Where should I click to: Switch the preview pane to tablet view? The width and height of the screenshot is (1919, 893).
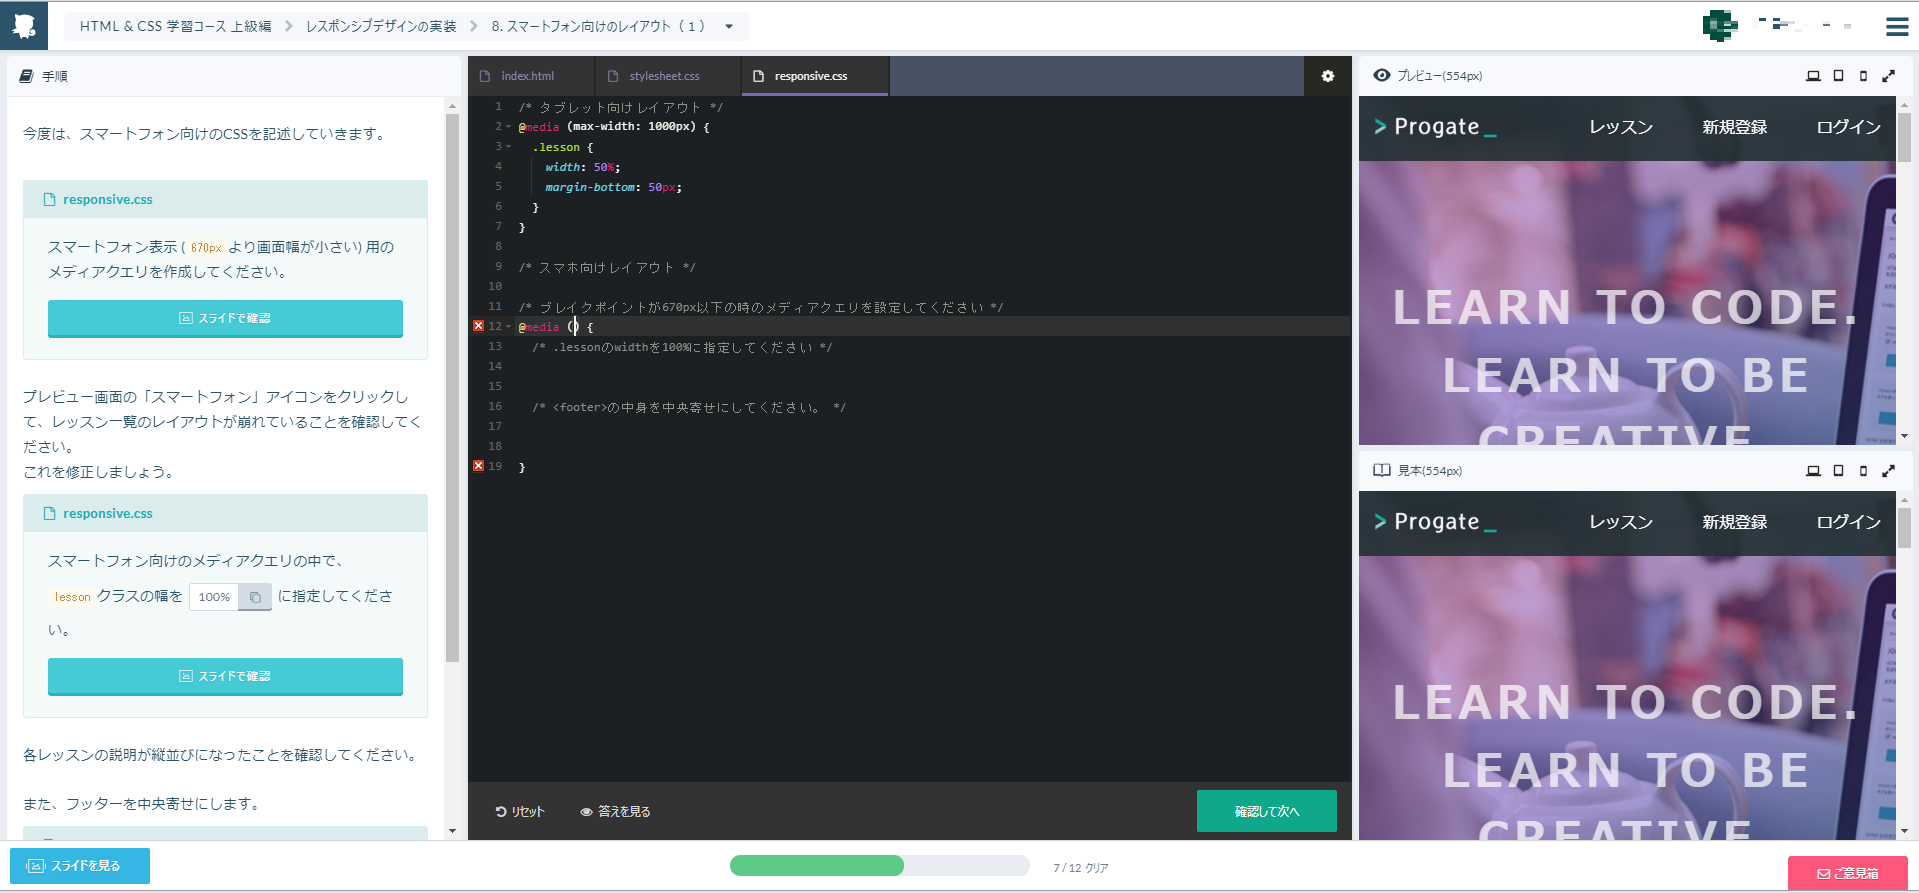[x=1838, y=76]
